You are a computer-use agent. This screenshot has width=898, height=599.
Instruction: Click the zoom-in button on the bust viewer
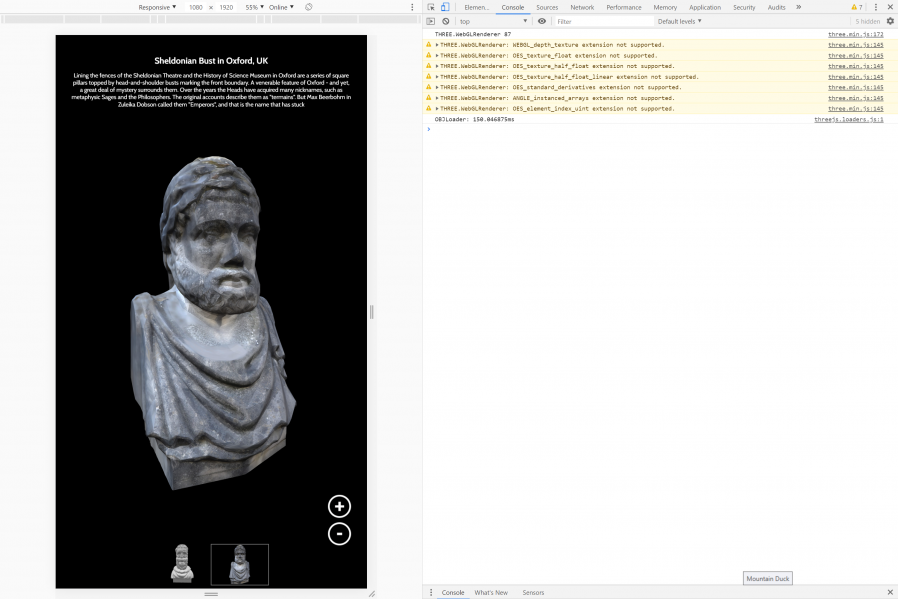pyautogui.click(x=339, y=506)
